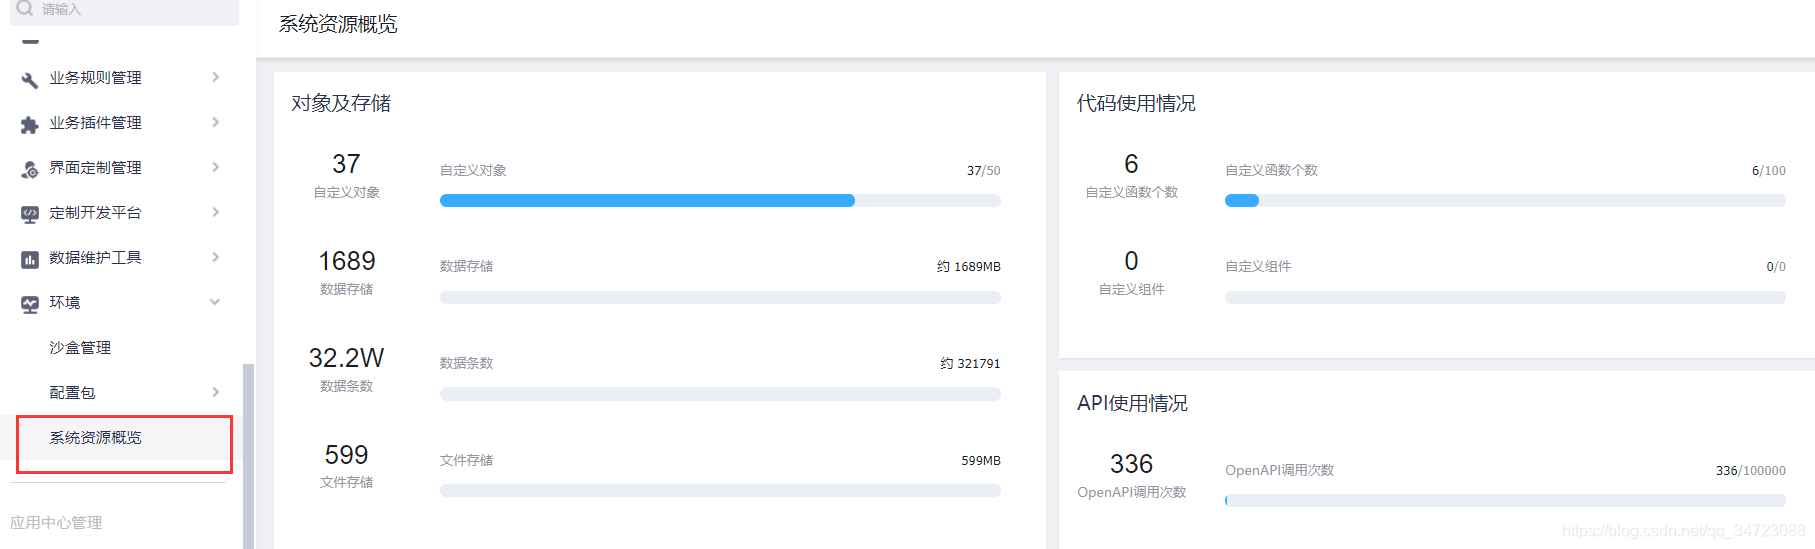Screen dimensions: 1815x549
Task: Expand the 界面定制管理 chevron
Action: (215, 167)
